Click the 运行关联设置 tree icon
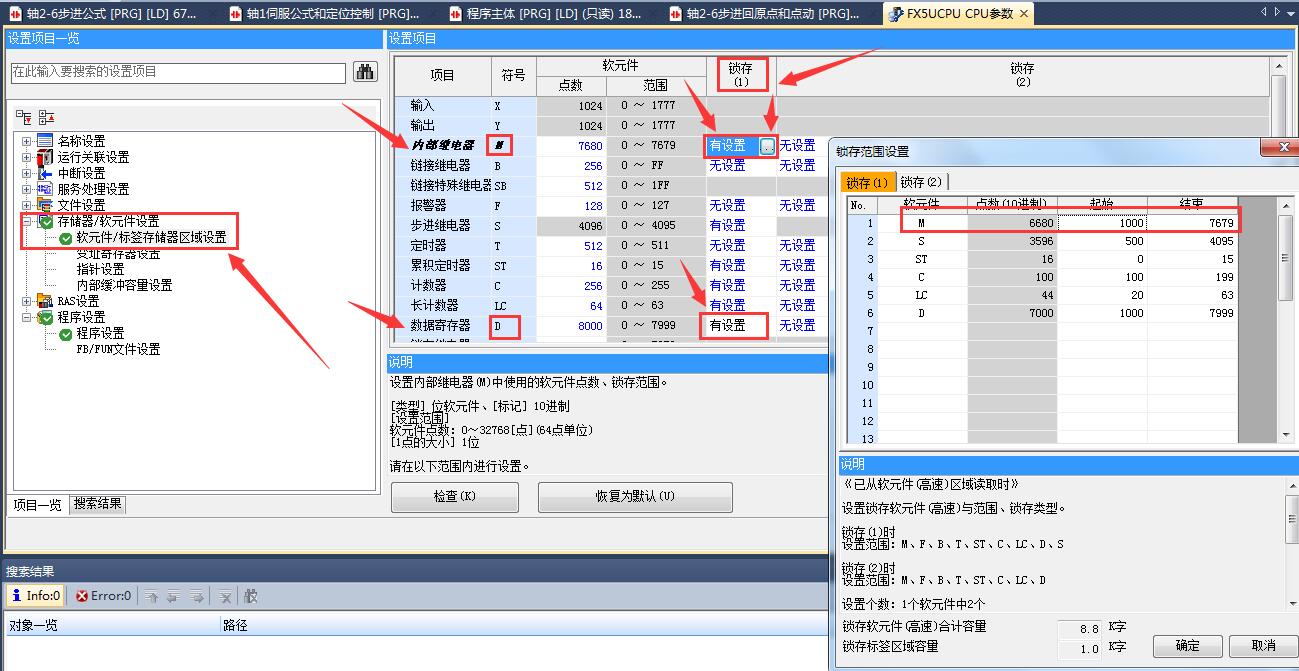Image resolution: width=1299 pixels, height=671 pixels. pyautogui.click(x=44, y=157)
